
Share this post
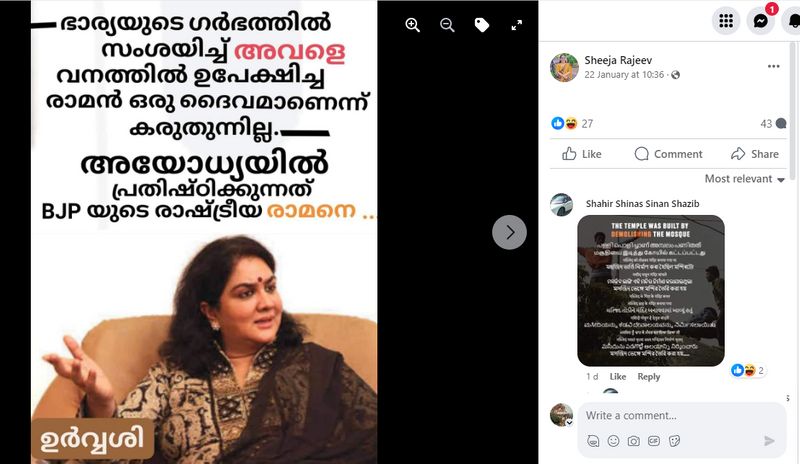[x=755, y=154]
